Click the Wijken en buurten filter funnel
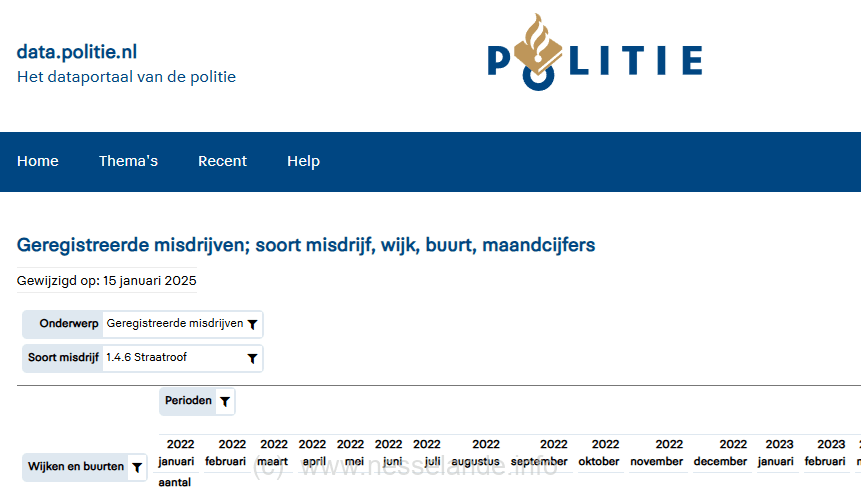 click(x=137, y=468)
